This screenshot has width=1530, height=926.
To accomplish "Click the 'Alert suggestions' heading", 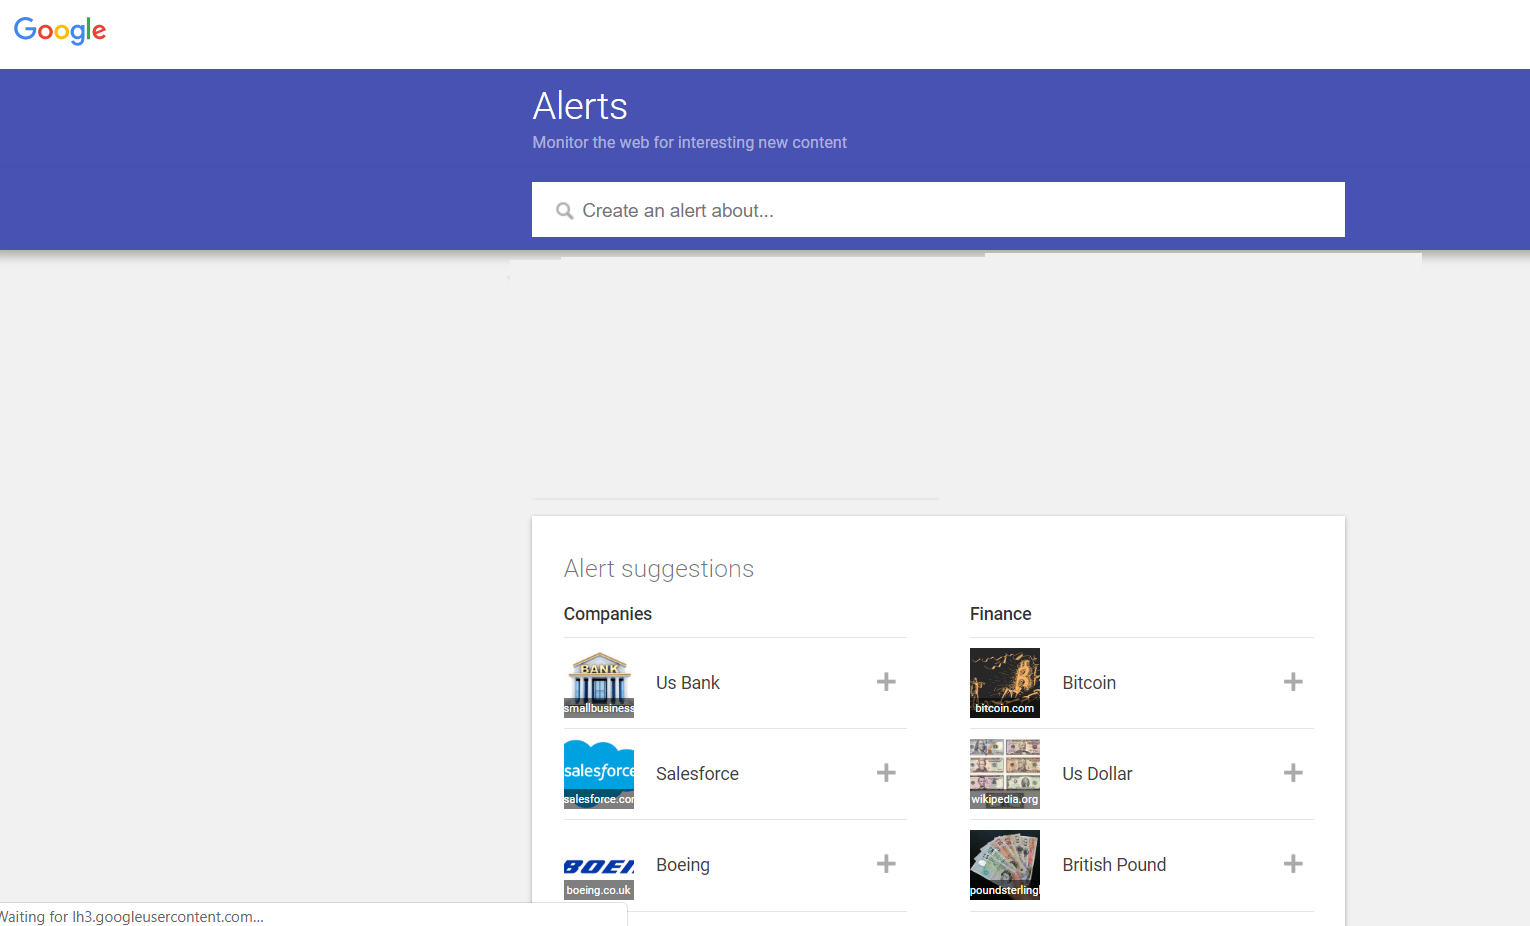I will (659, 569).
